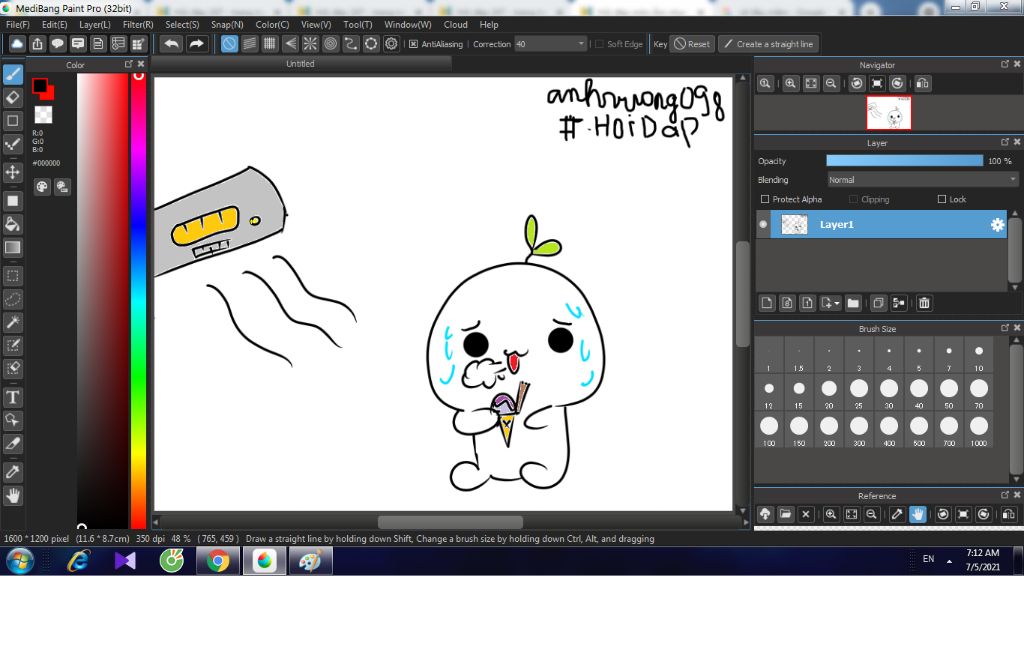Click Create a straight line button
1024x661 pixels.
[x=769, y=44]
